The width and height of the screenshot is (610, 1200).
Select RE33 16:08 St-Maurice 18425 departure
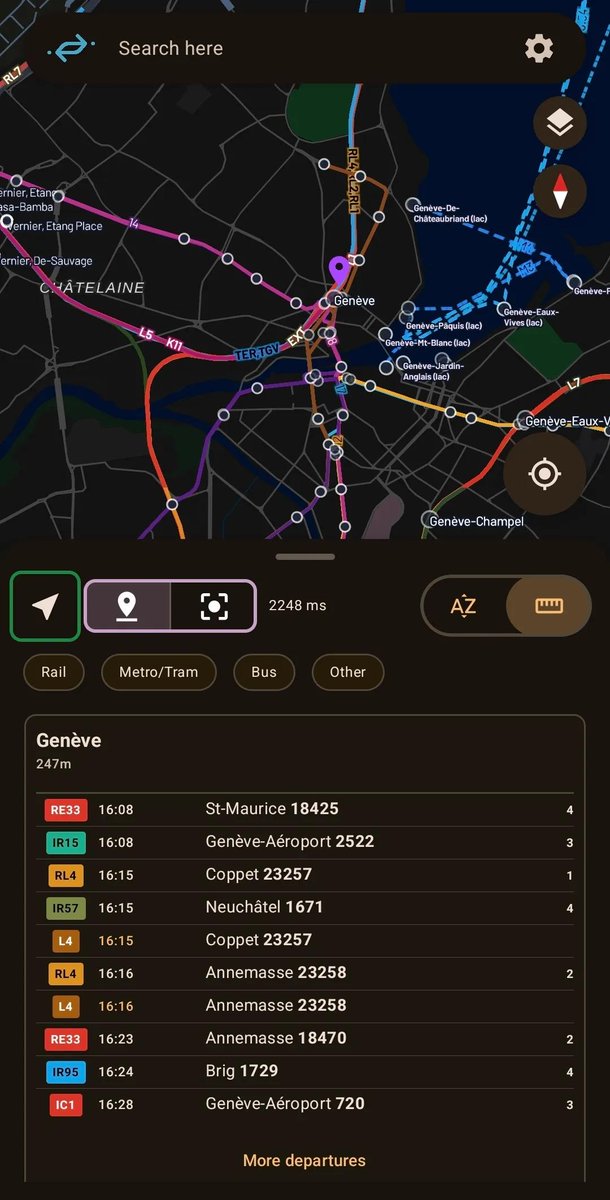click(305, 809)
